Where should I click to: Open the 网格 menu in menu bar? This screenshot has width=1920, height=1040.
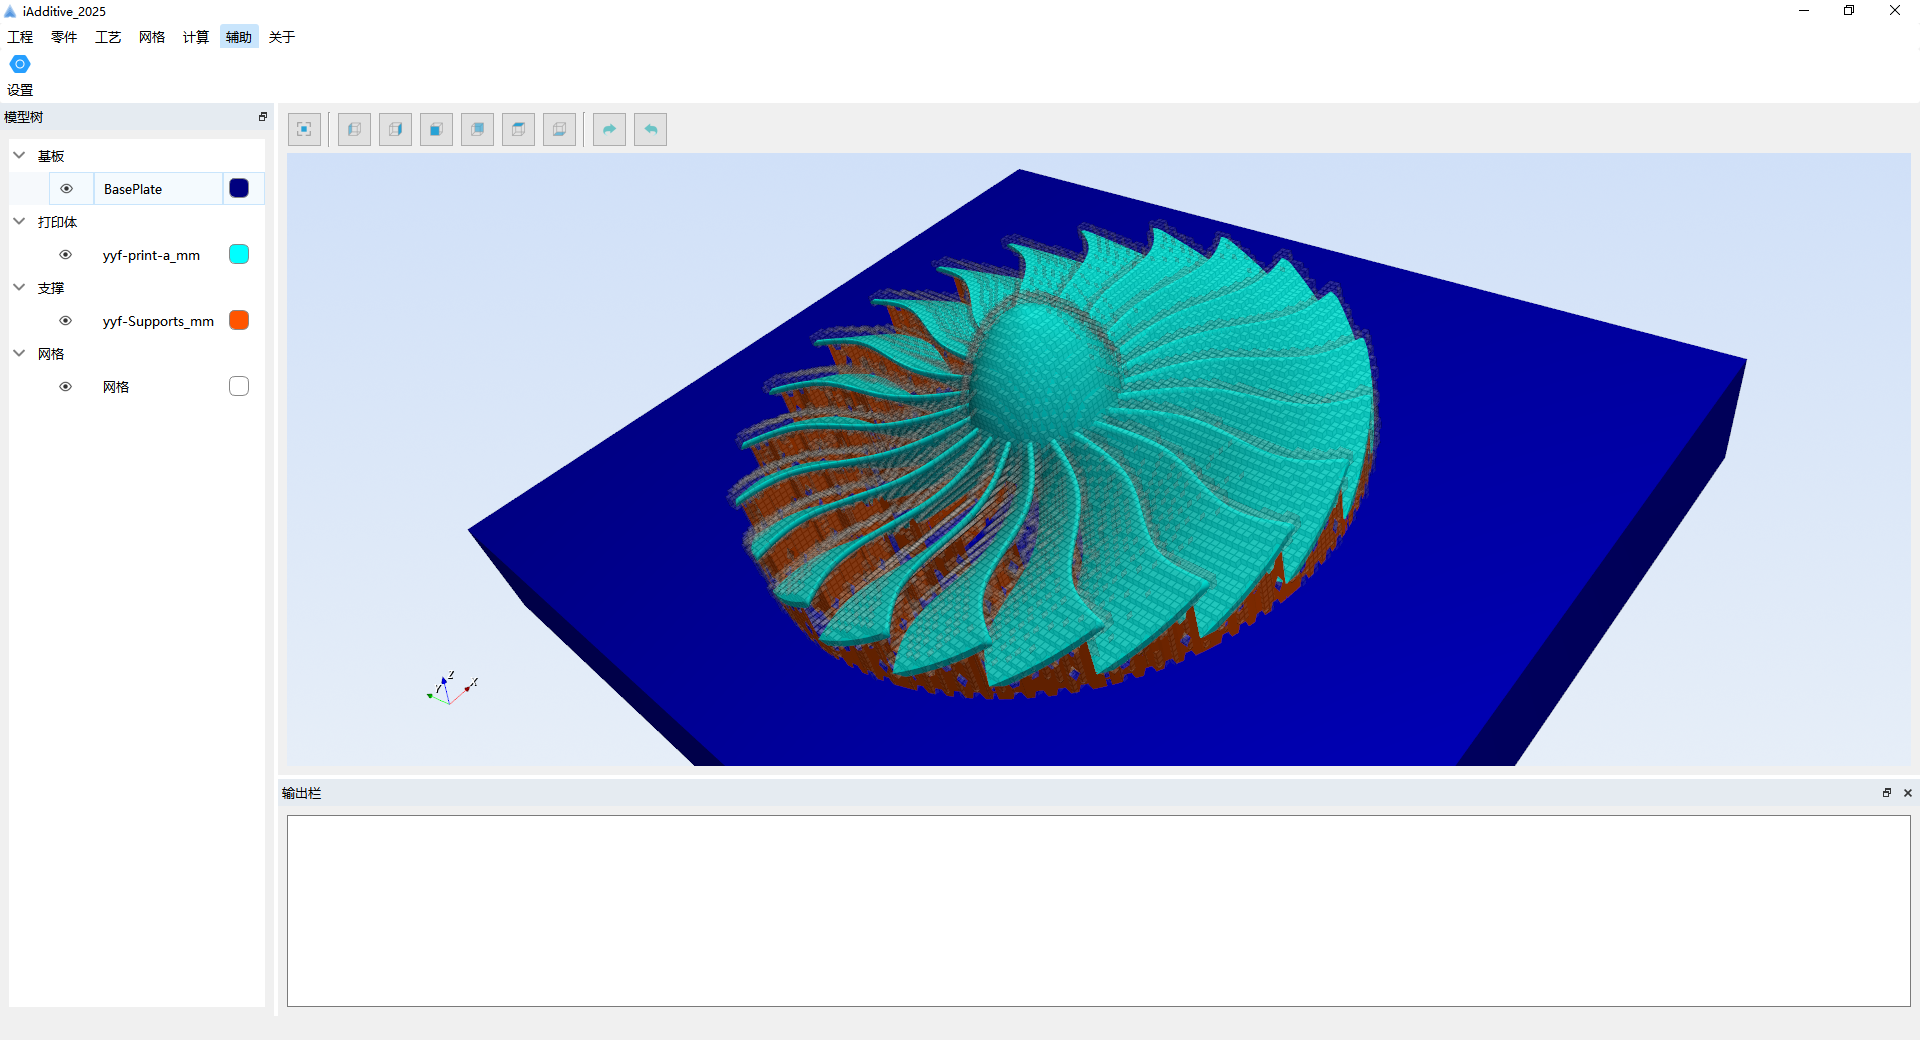click(x=152, y=37)
